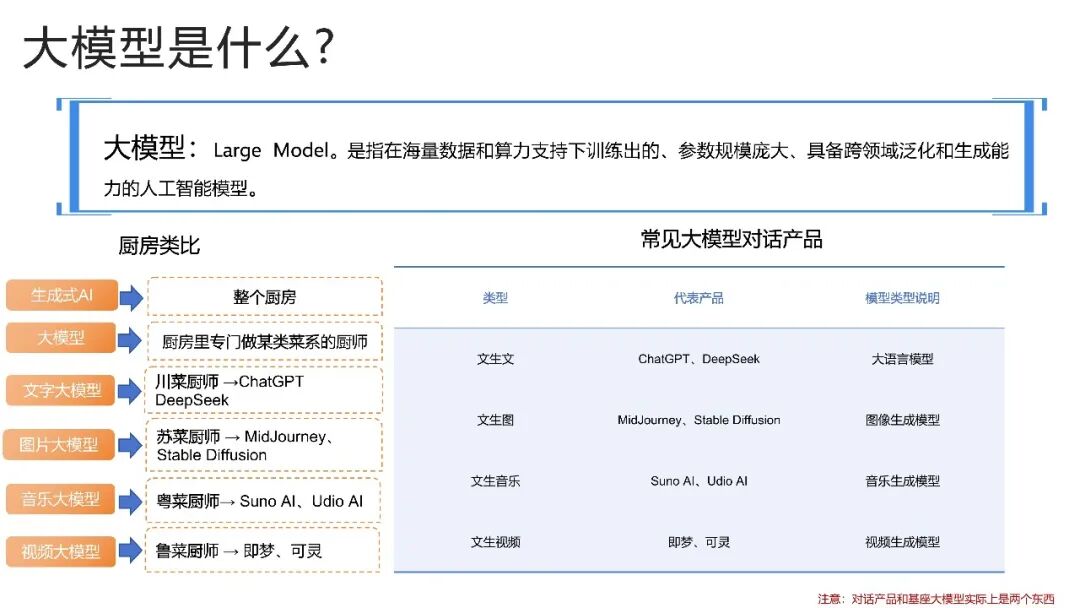1080x608 pixels.
Task: Select the 图片大模型 orange label
Action: tap(59, 444)
